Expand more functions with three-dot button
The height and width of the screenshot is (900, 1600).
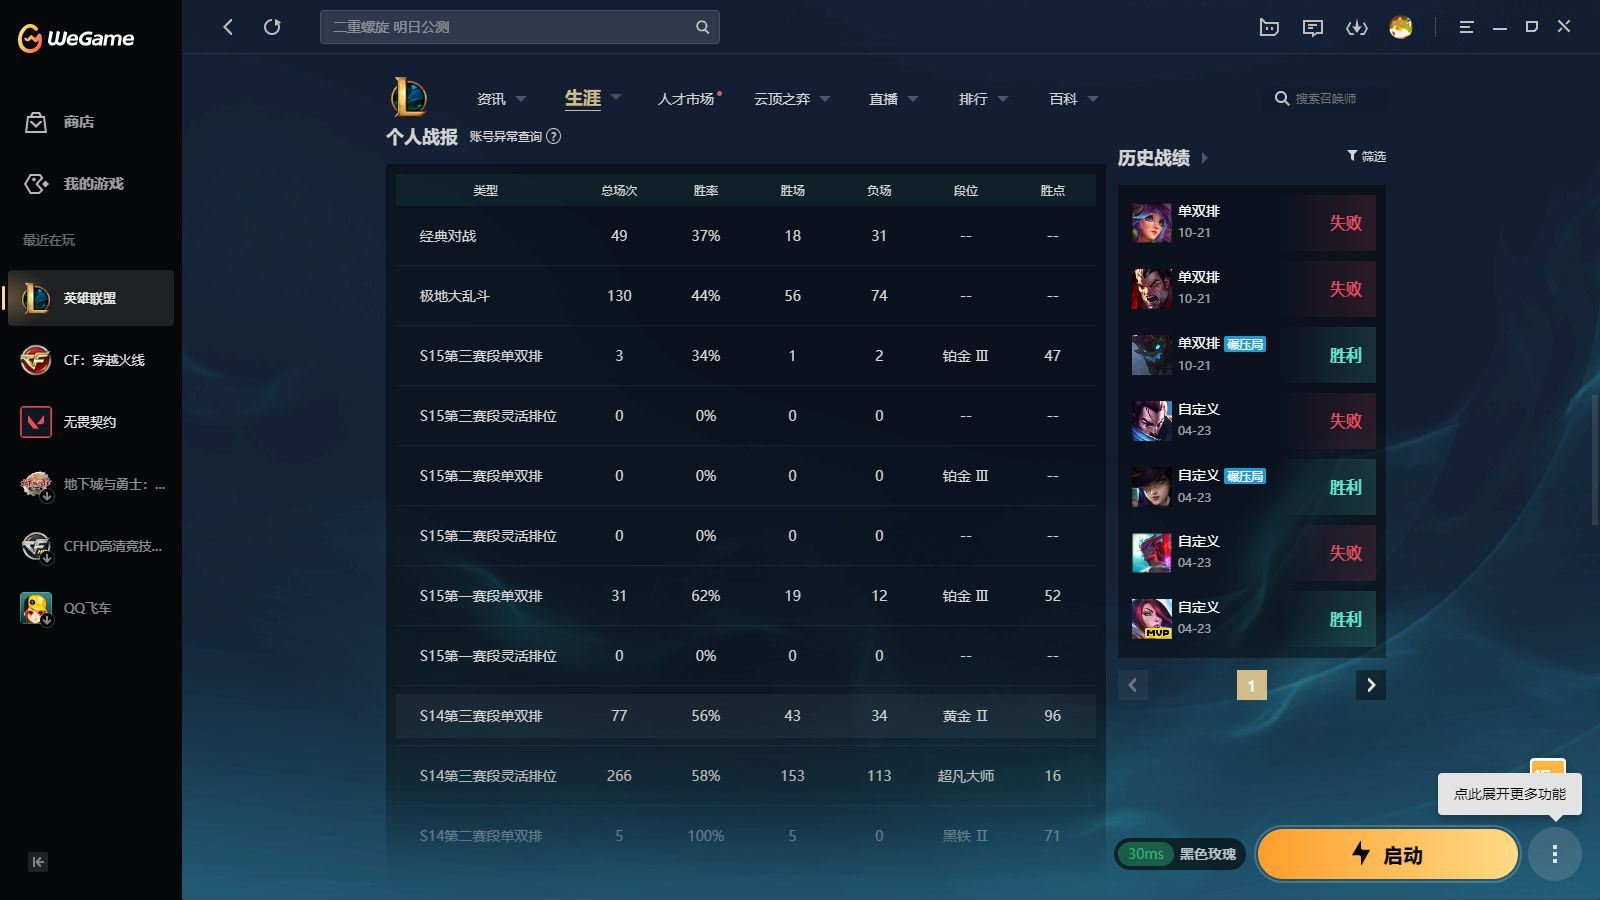[x=1554, y=854]
